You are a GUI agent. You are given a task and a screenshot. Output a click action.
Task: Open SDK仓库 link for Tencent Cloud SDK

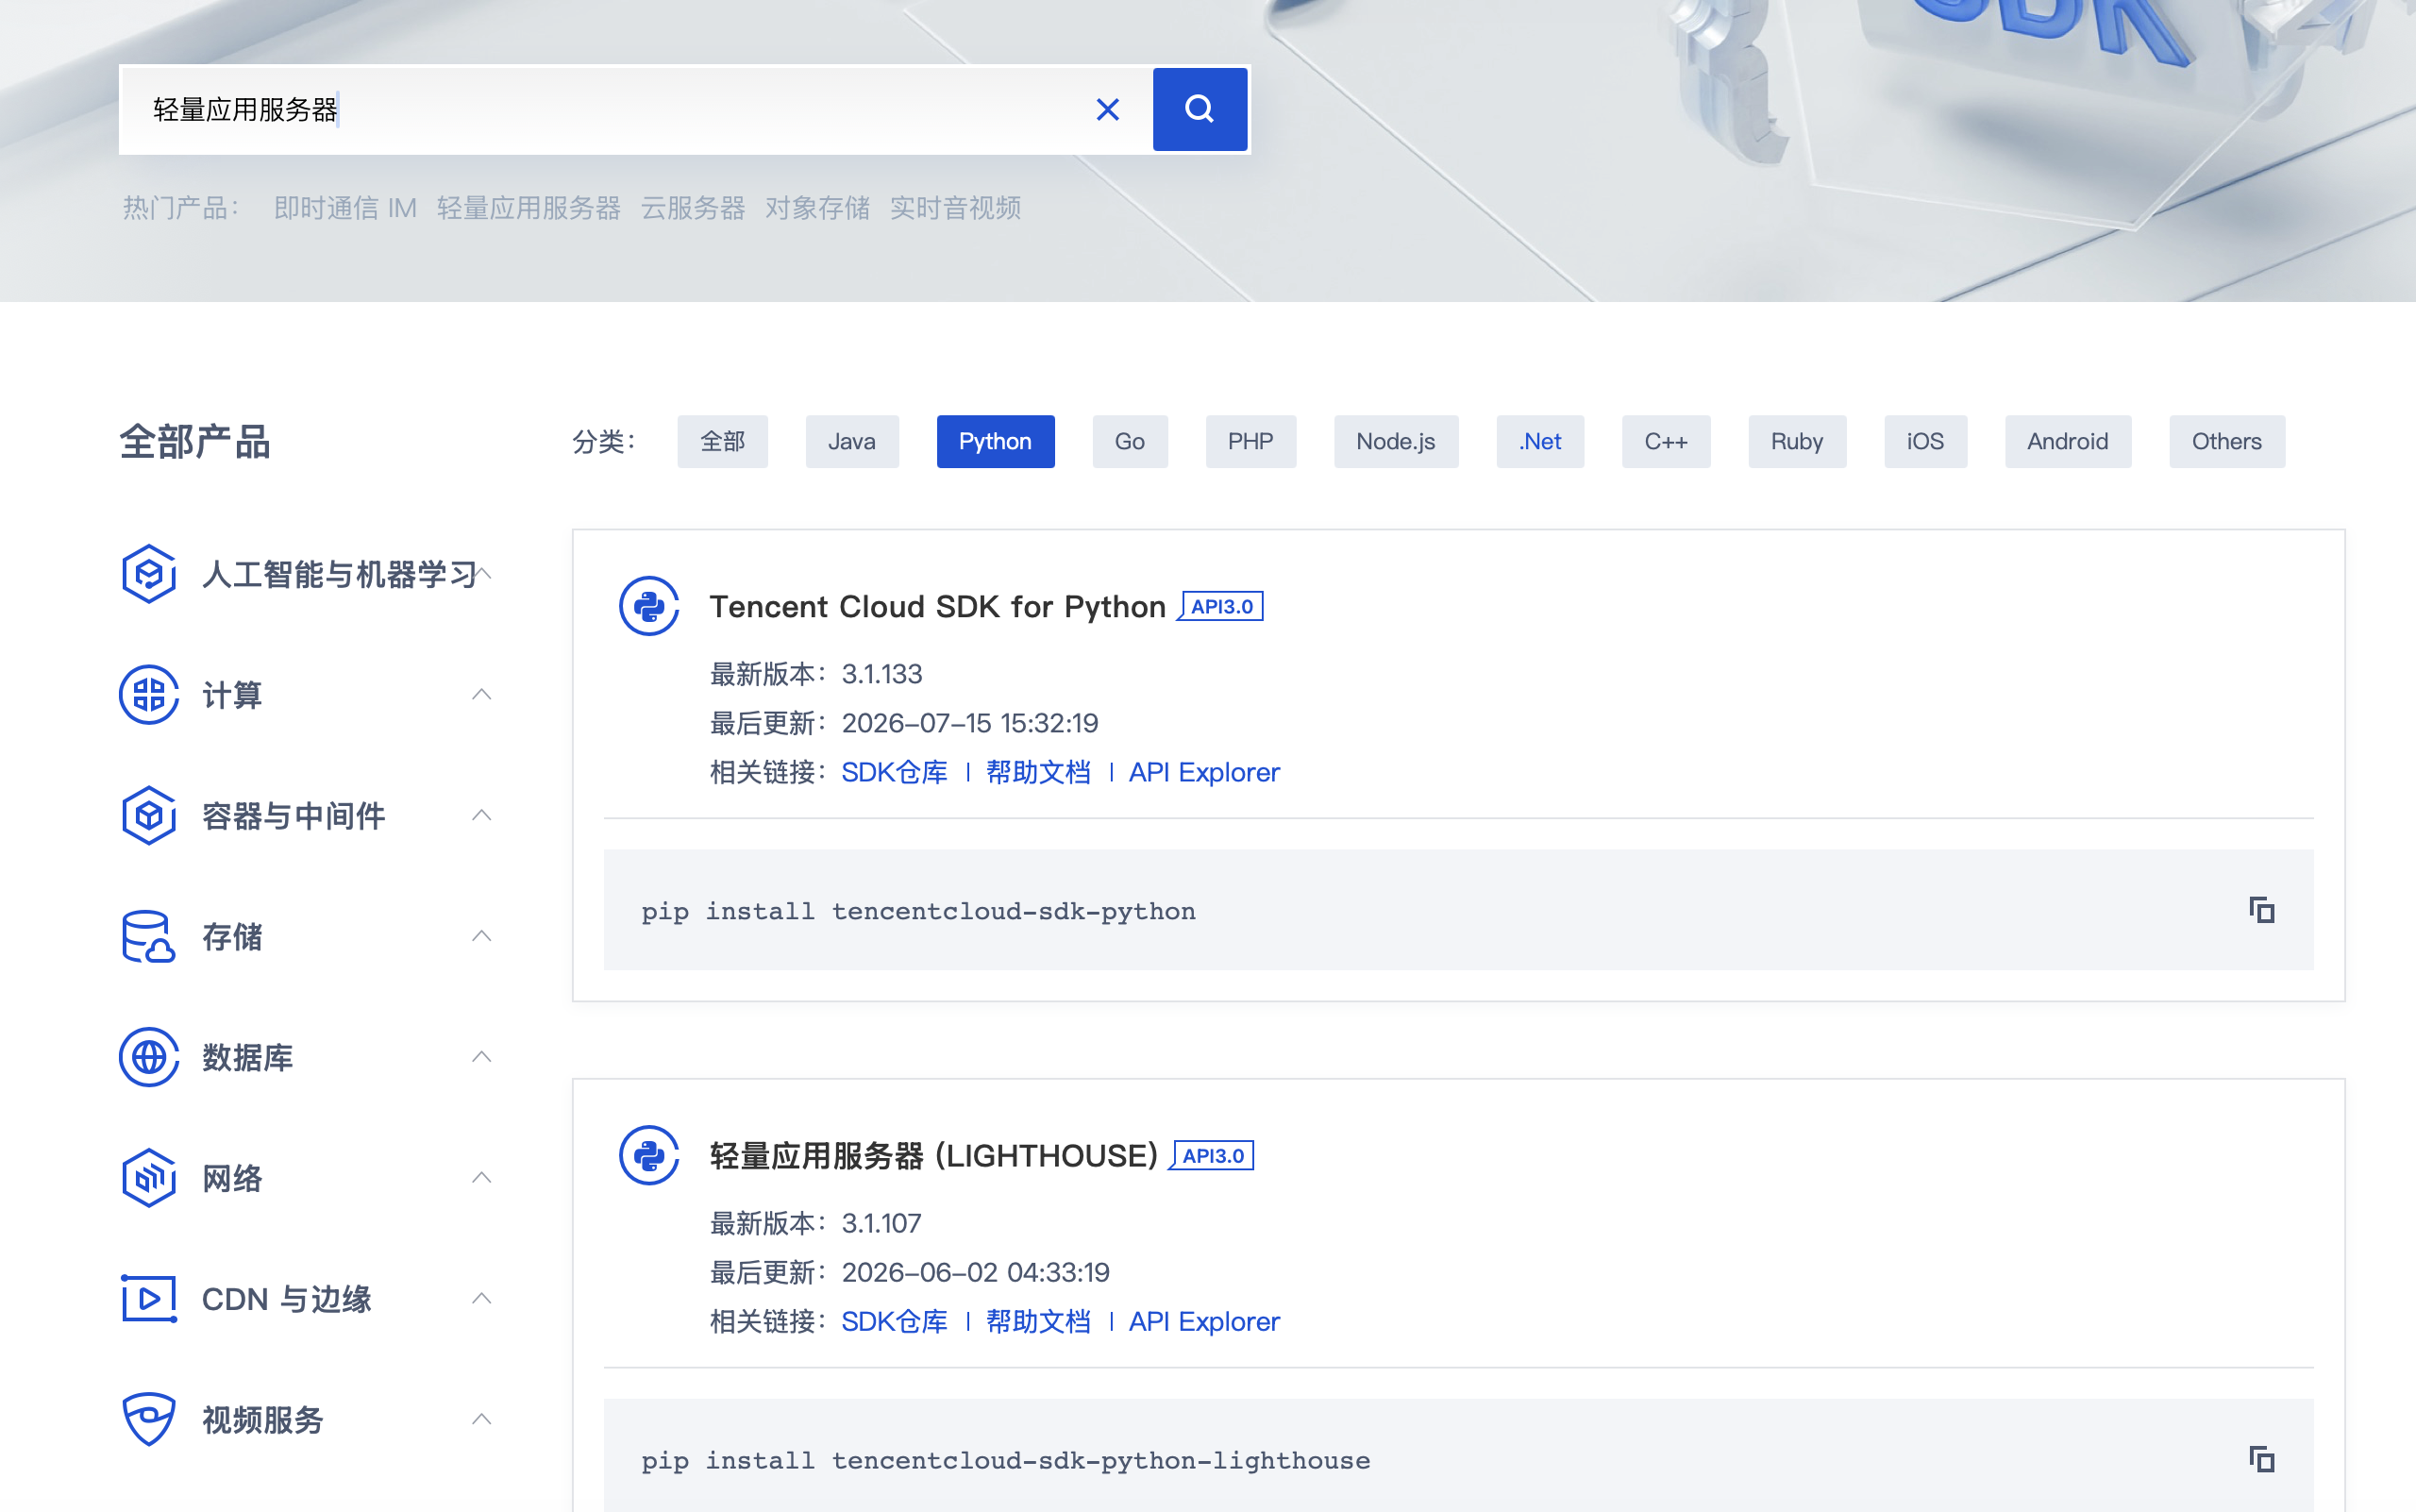(x=894, y=772)
